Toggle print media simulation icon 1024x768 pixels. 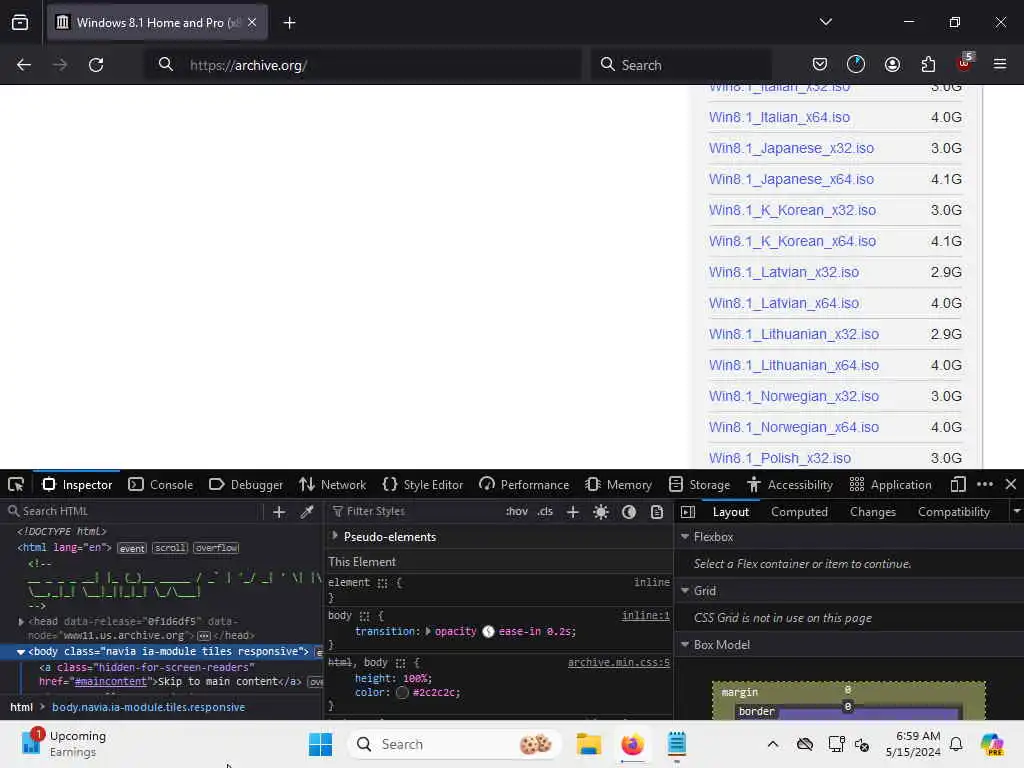pyautogui.click(x=657, y=512)
